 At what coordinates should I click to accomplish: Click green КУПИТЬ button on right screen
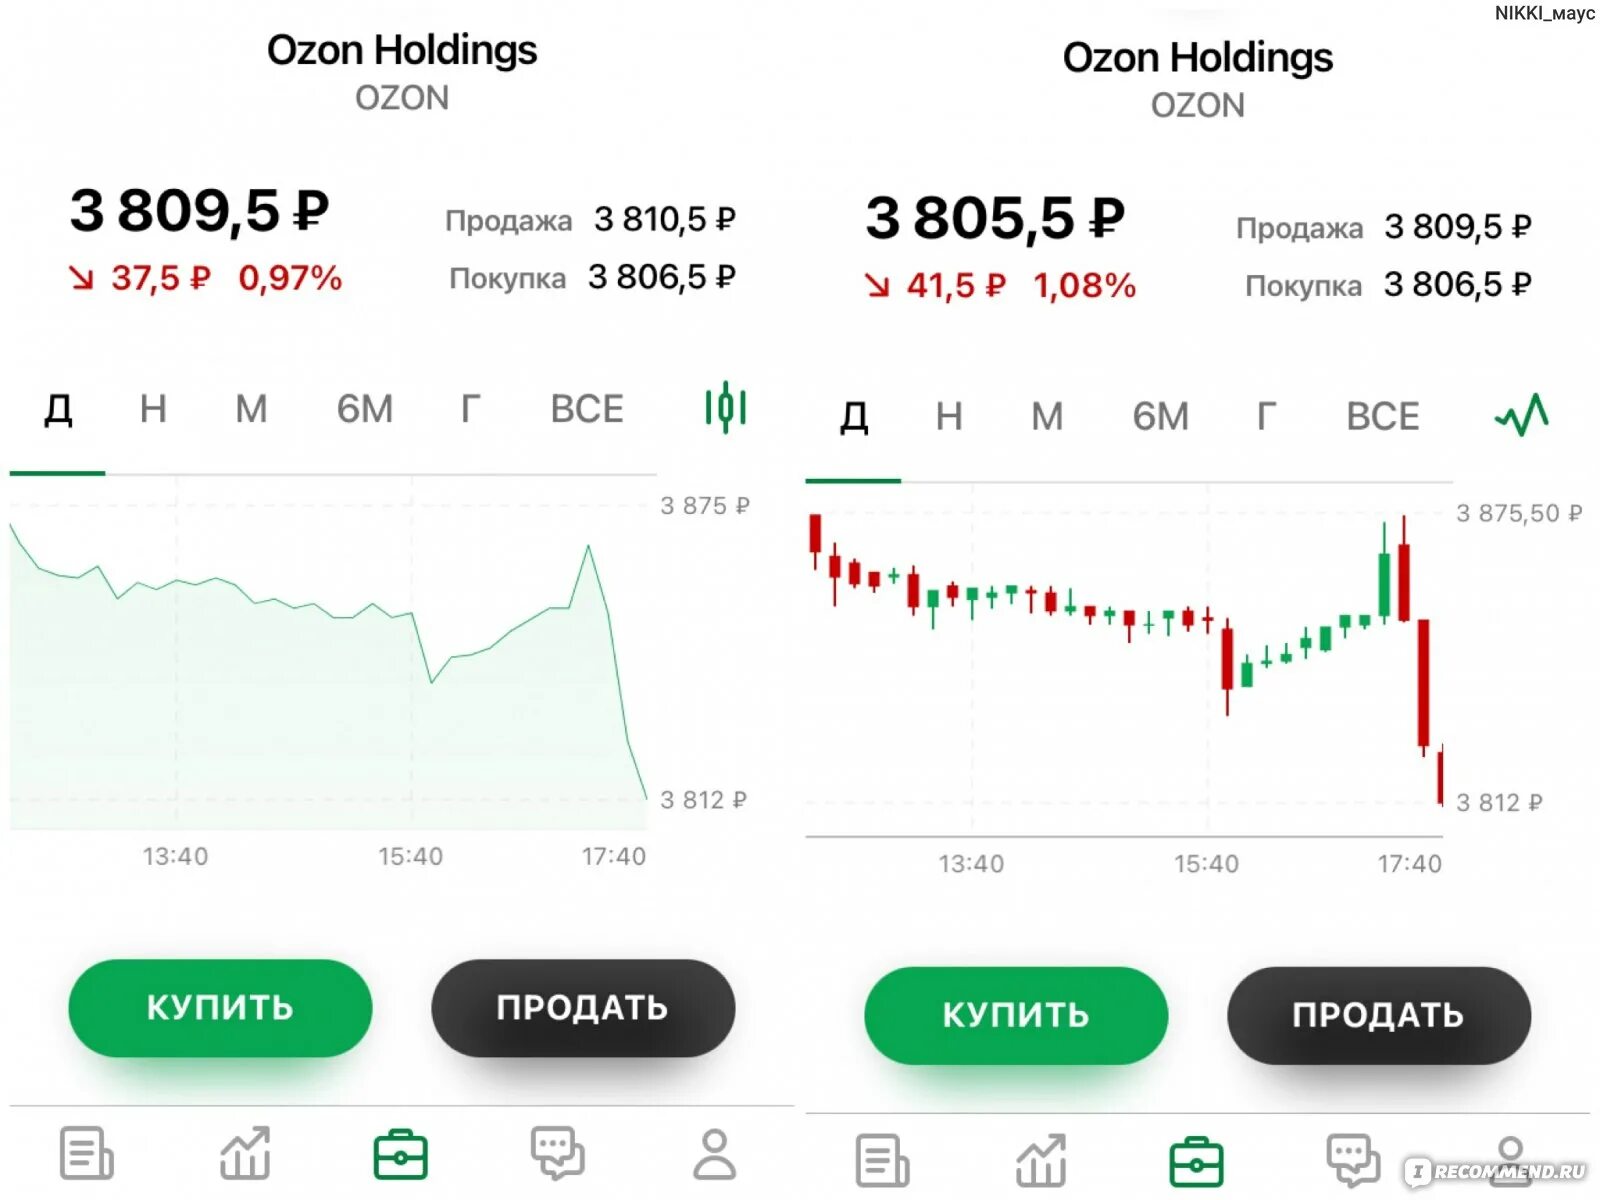point(1016,1015)
